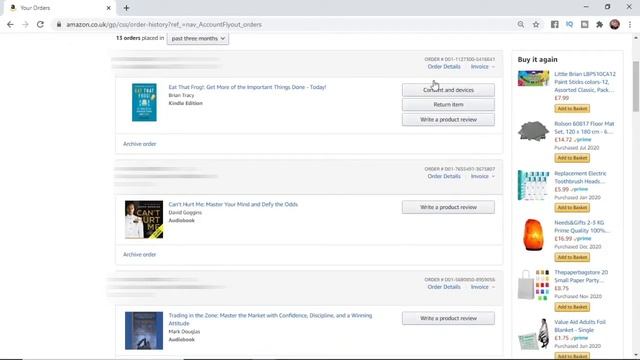
Task: Archive the Eat That Frog order
Action: [140, 144]
